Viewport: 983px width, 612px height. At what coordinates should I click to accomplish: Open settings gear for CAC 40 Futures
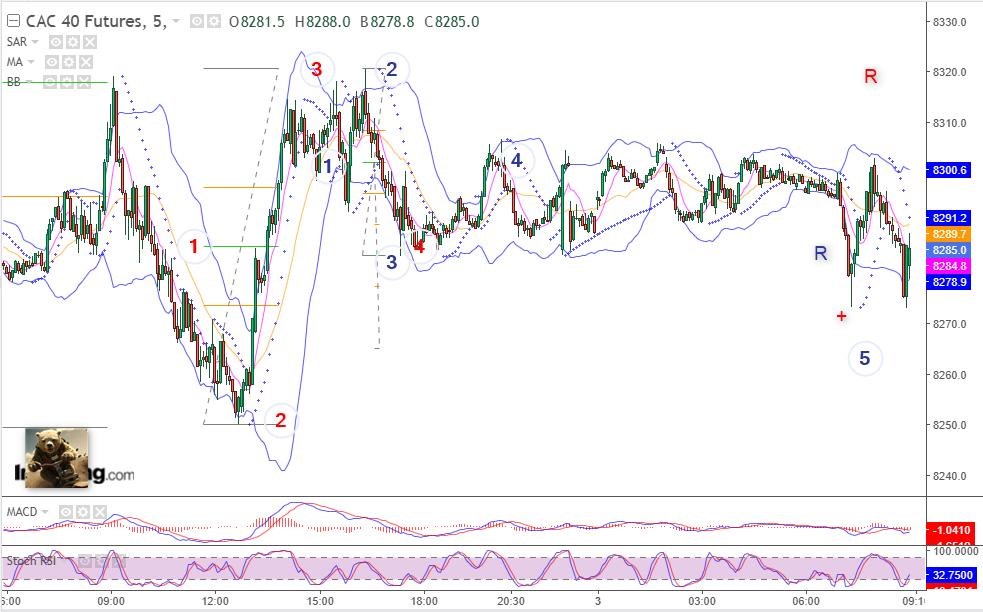coord(214,22)
